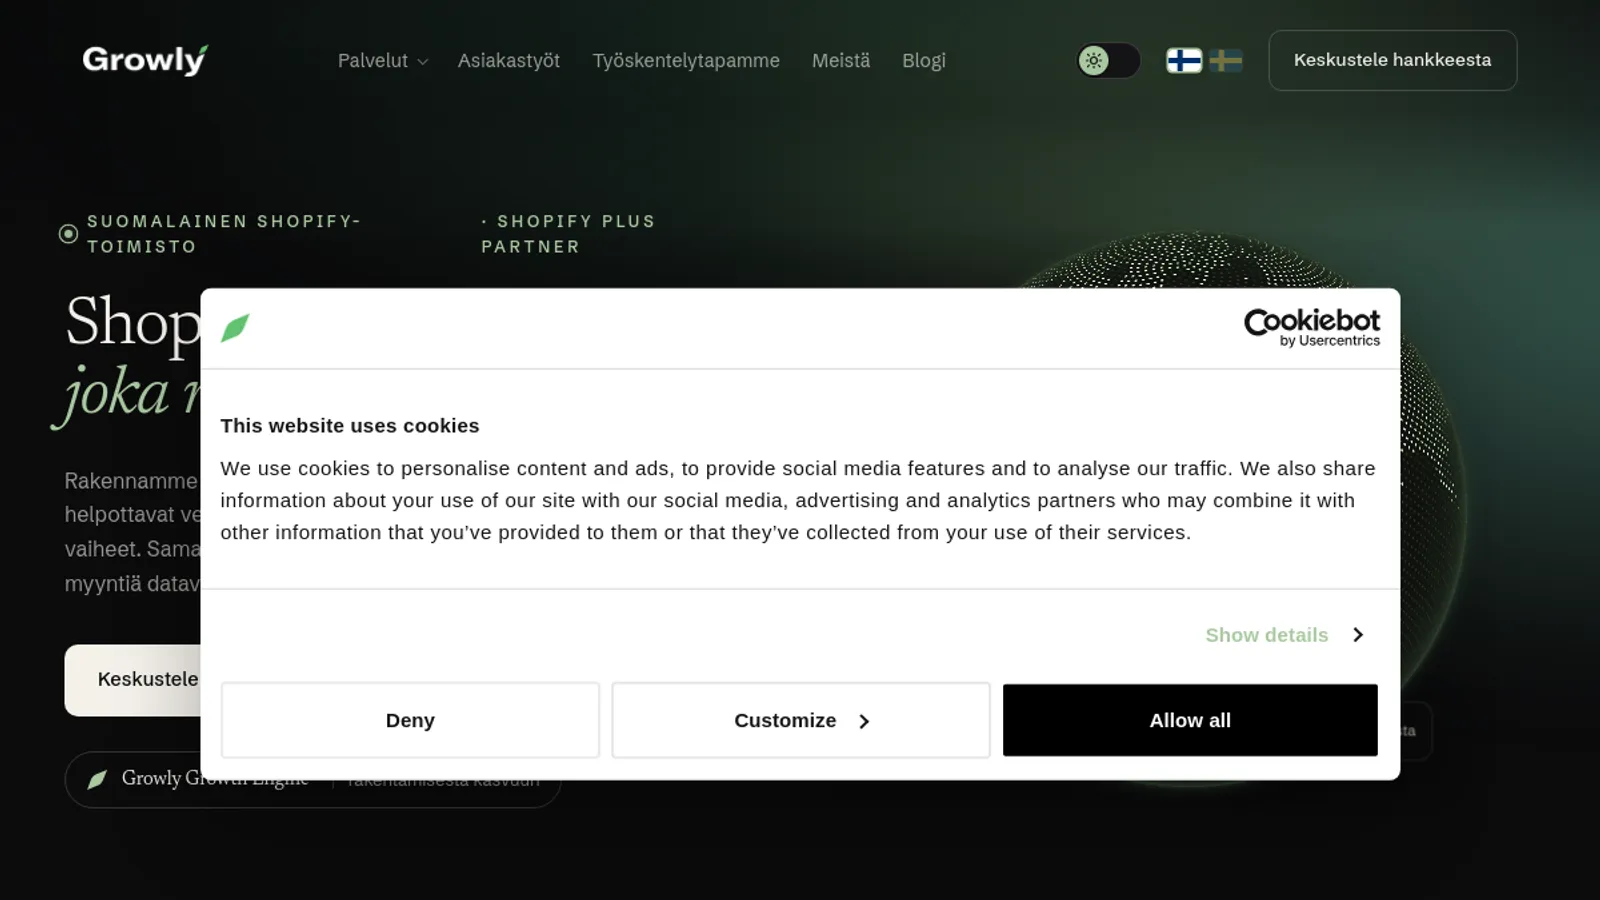Open the Customize cookie options

coord(801,720)
